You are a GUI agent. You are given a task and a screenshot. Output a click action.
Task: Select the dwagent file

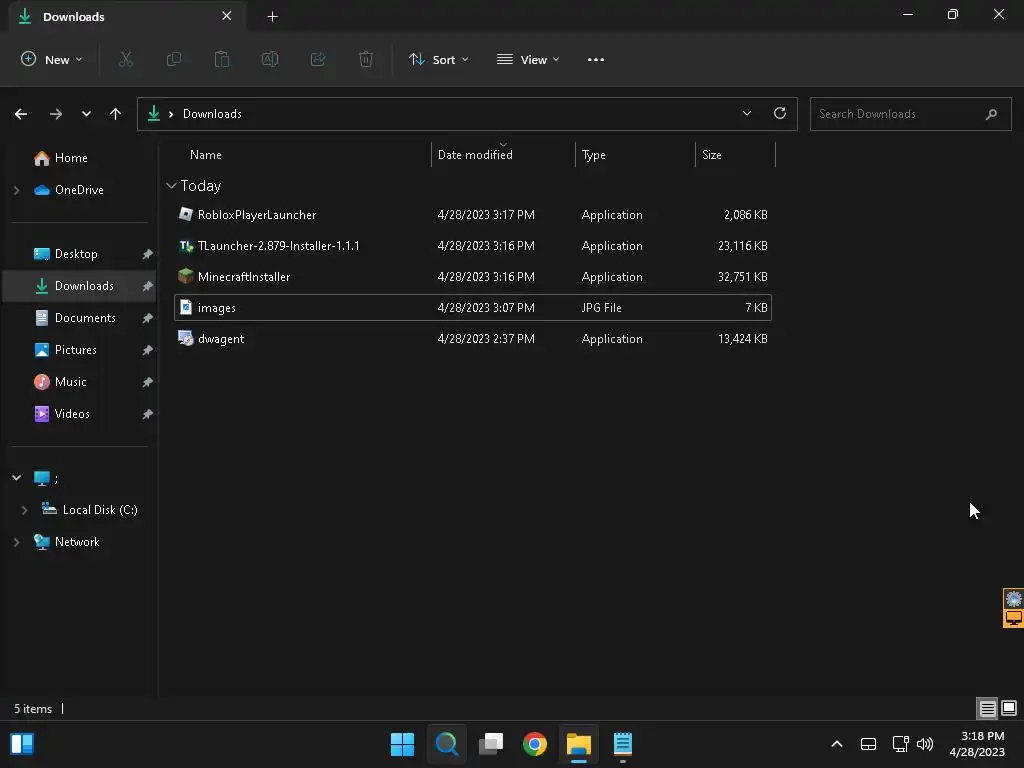click(473, 339)
